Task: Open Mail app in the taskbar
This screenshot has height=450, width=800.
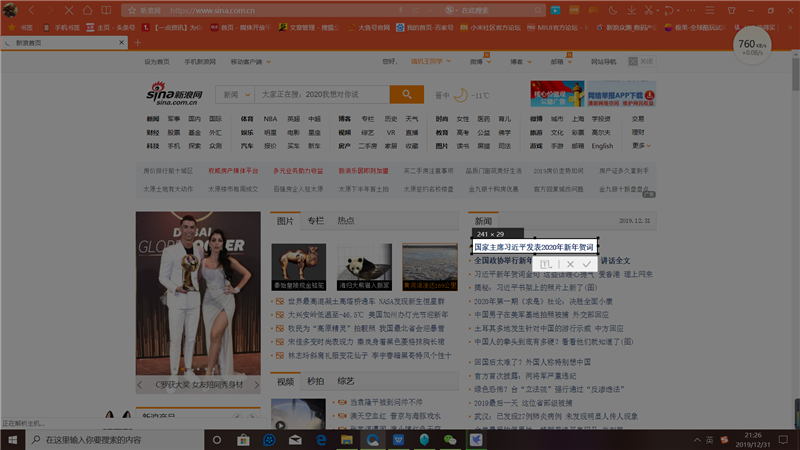Action: [x=295, y=440]
